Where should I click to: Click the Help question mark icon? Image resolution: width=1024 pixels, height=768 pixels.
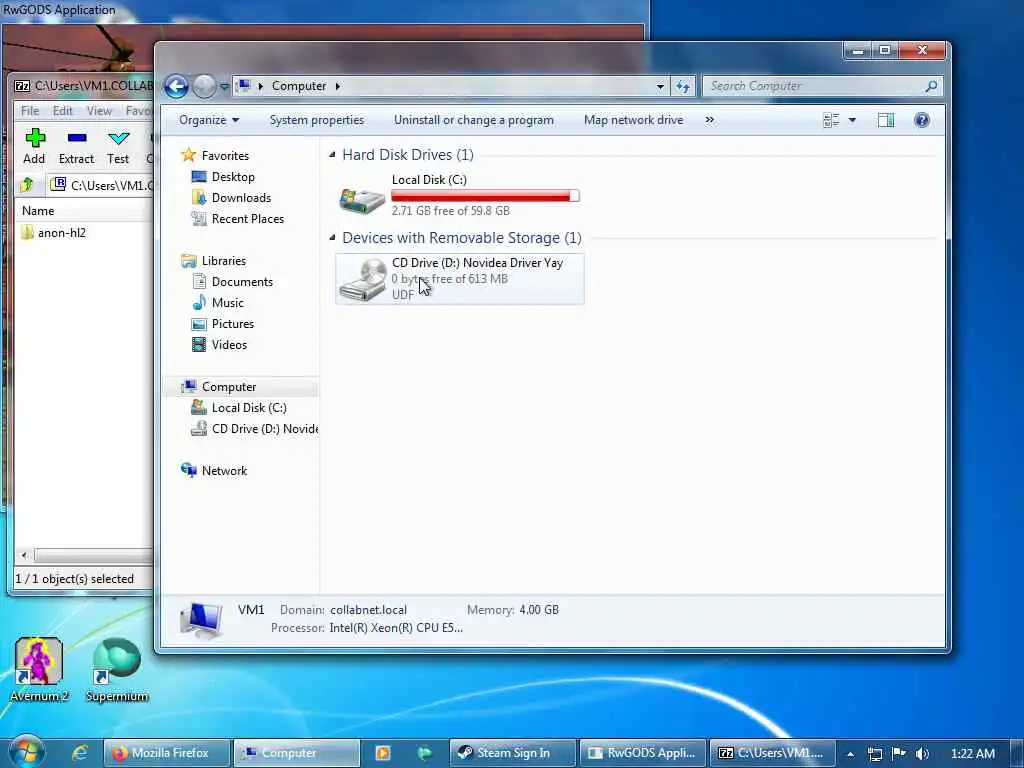[x=921, y=120]
